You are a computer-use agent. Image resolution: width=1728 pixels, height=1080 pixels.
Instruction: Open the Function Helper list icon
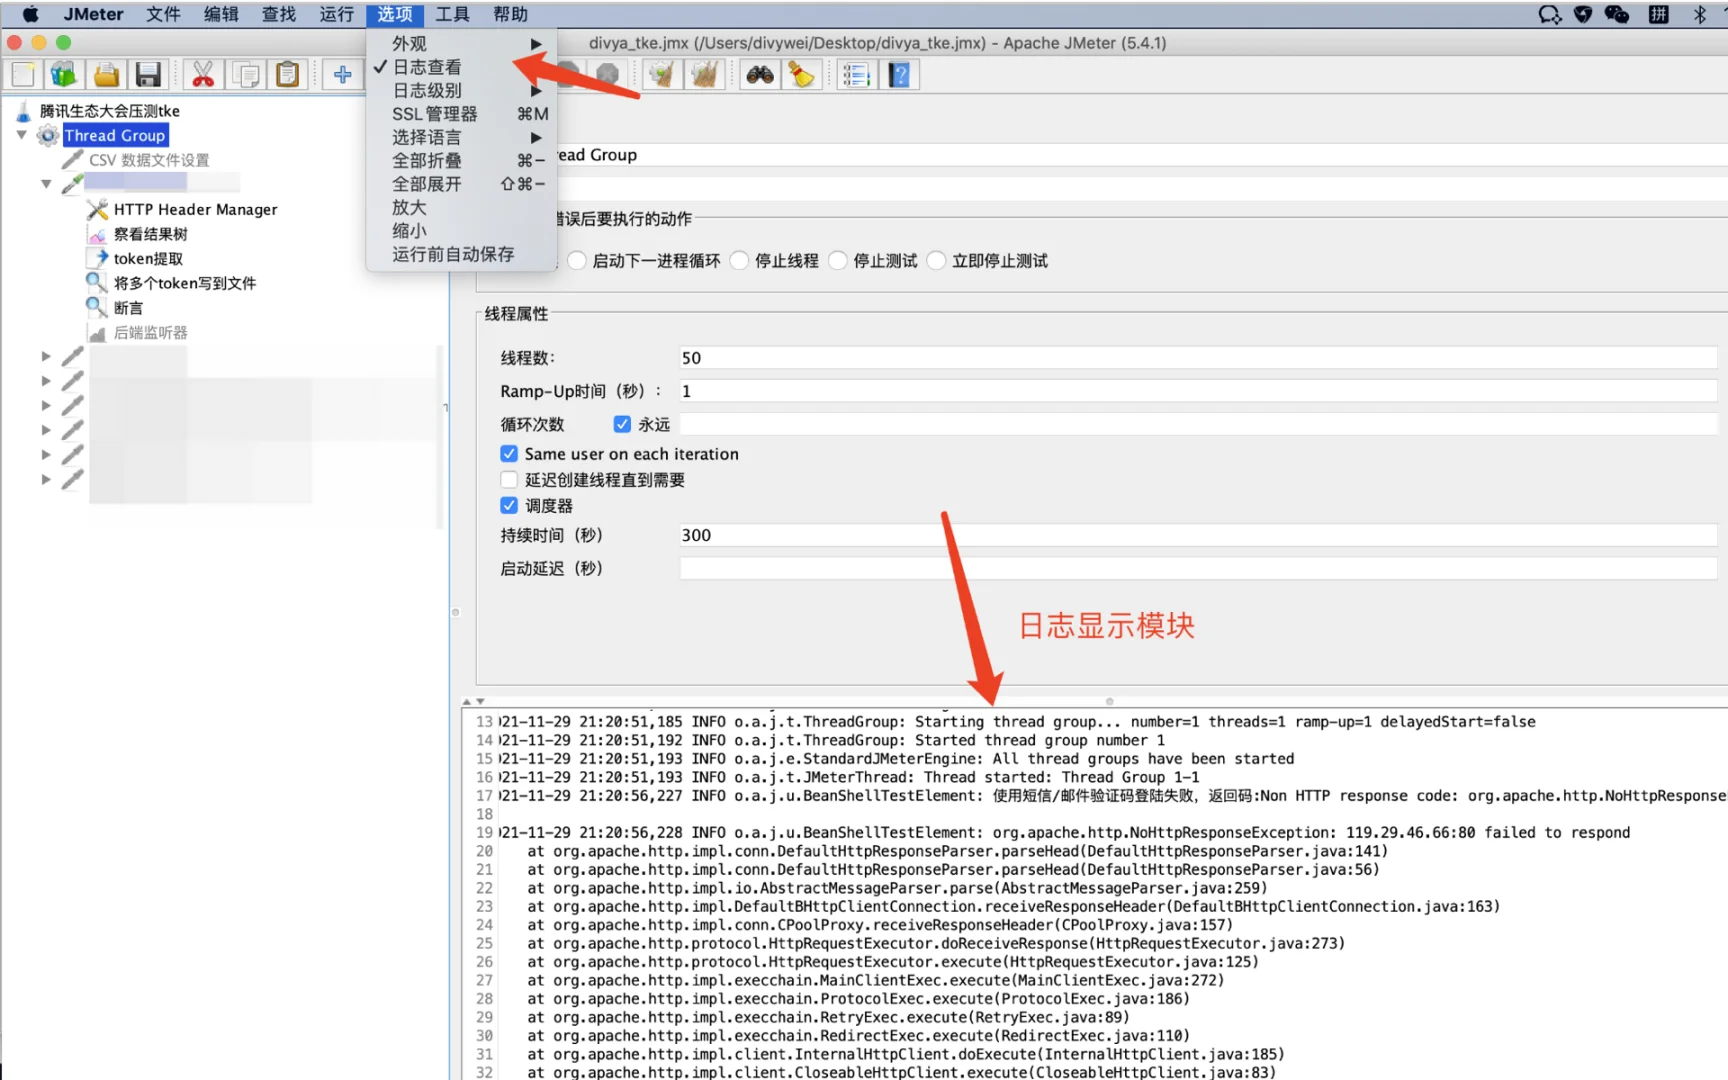point(856,75)
